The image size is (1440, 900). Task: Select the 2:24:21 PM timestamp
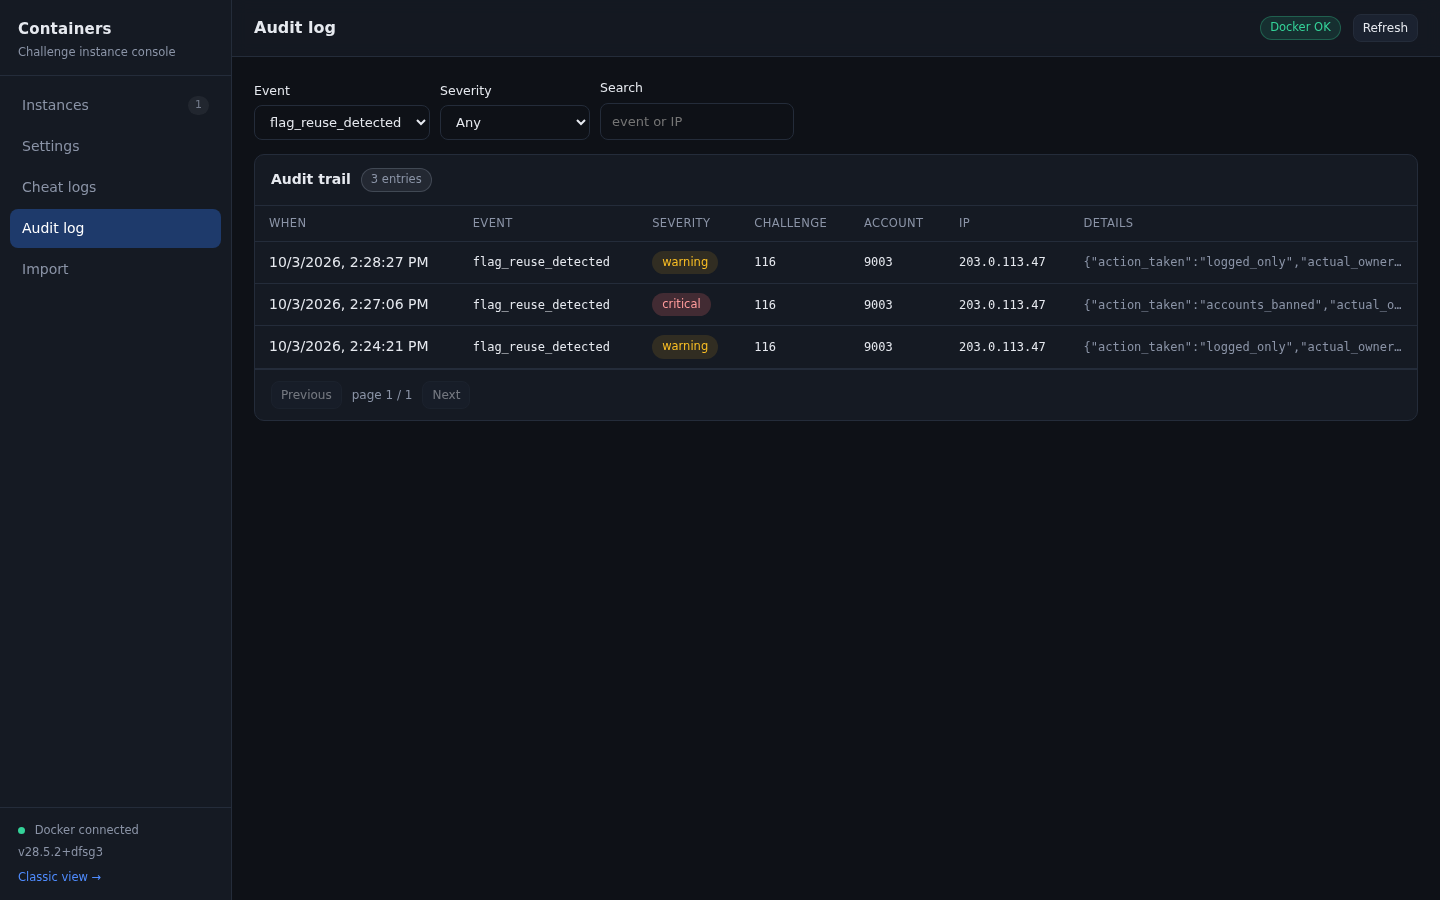(348, 346)
